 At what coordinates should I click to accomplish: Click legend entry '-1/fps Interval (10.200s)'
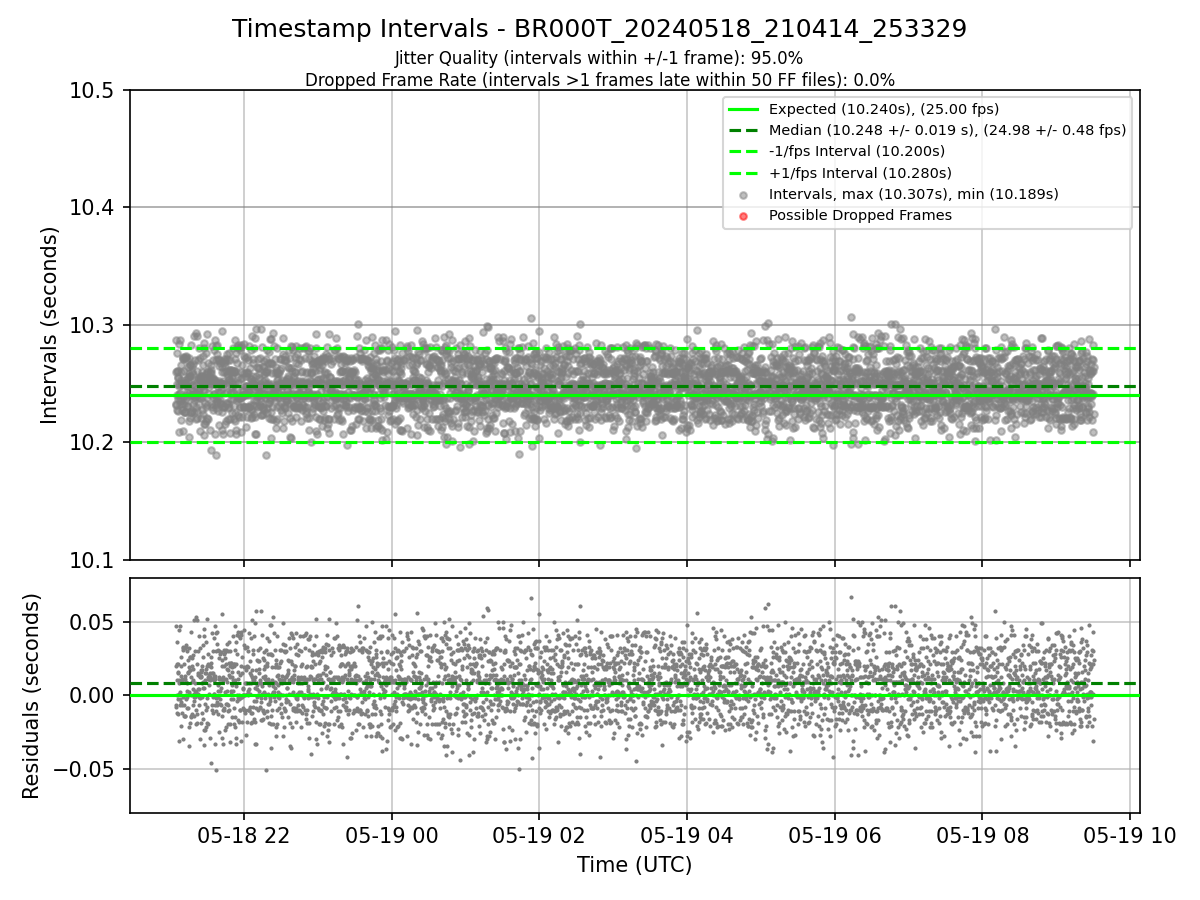point(856,151)
